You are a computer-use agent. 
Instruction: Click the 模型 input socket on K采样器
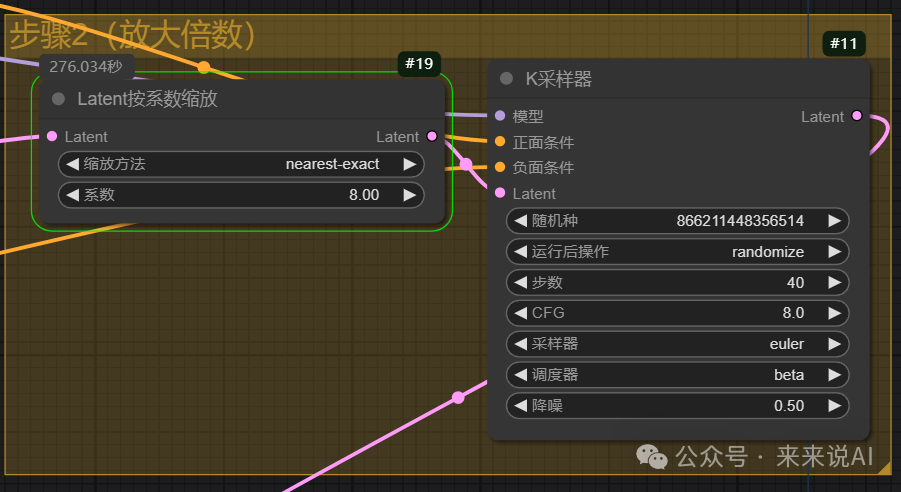tap(500, 116)
